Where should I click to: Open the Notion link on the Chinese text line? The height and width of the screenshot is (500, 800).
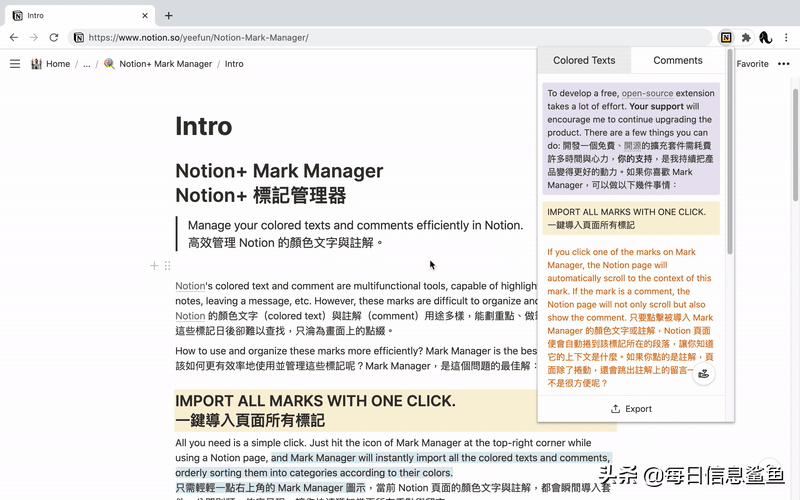[x=190, y=316]
